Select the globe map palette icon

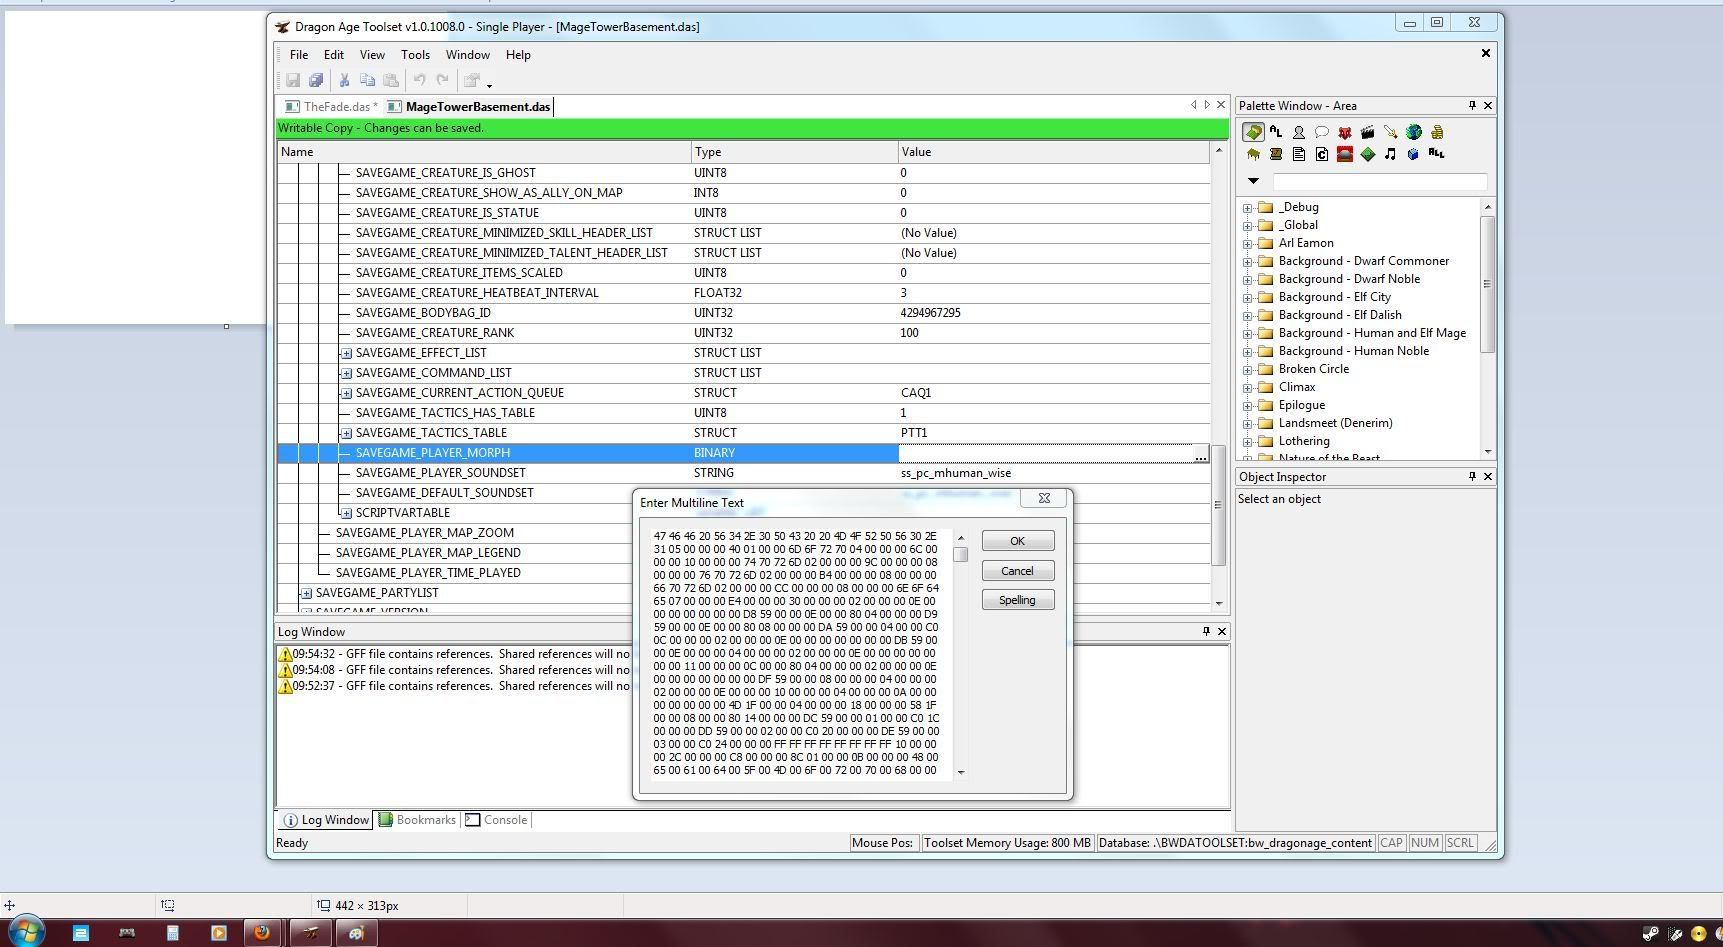(x=1413, y=132)
